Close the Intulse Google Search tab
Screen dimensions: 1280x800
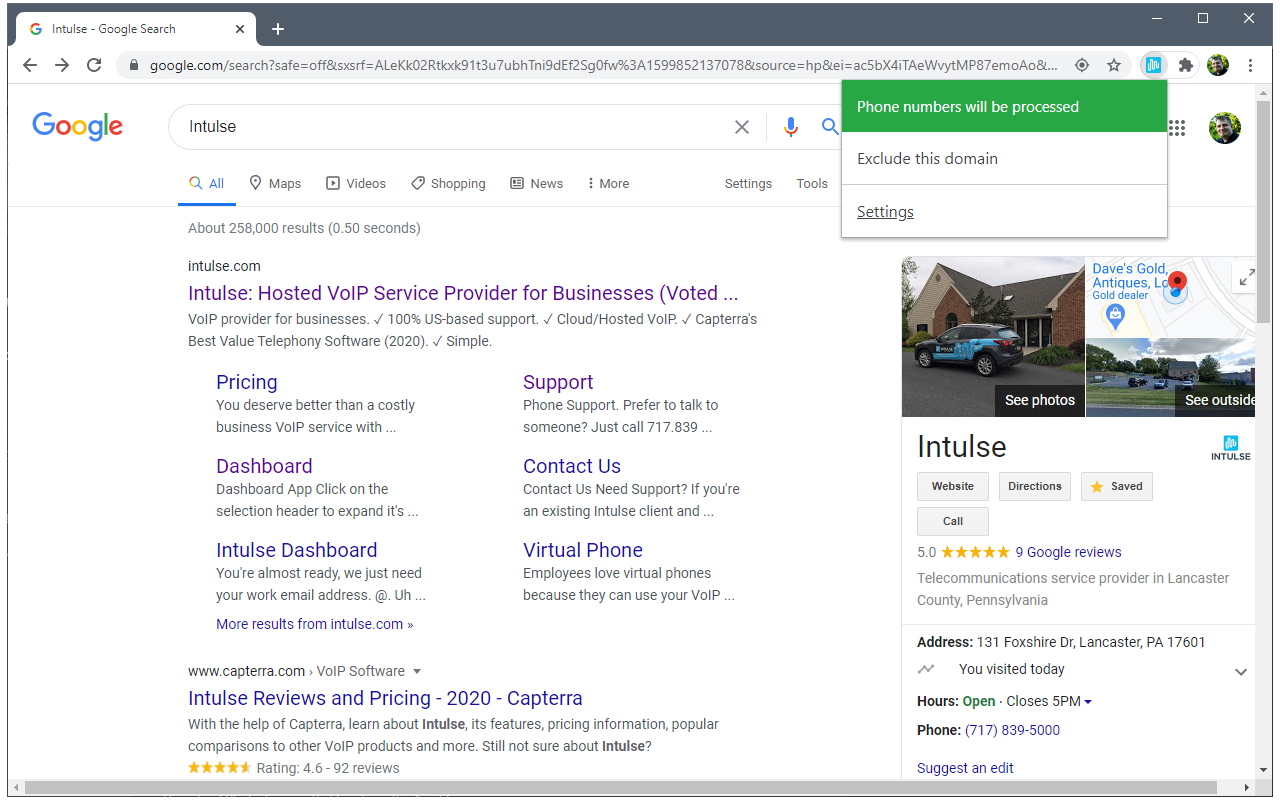click(x=240, y=29)
